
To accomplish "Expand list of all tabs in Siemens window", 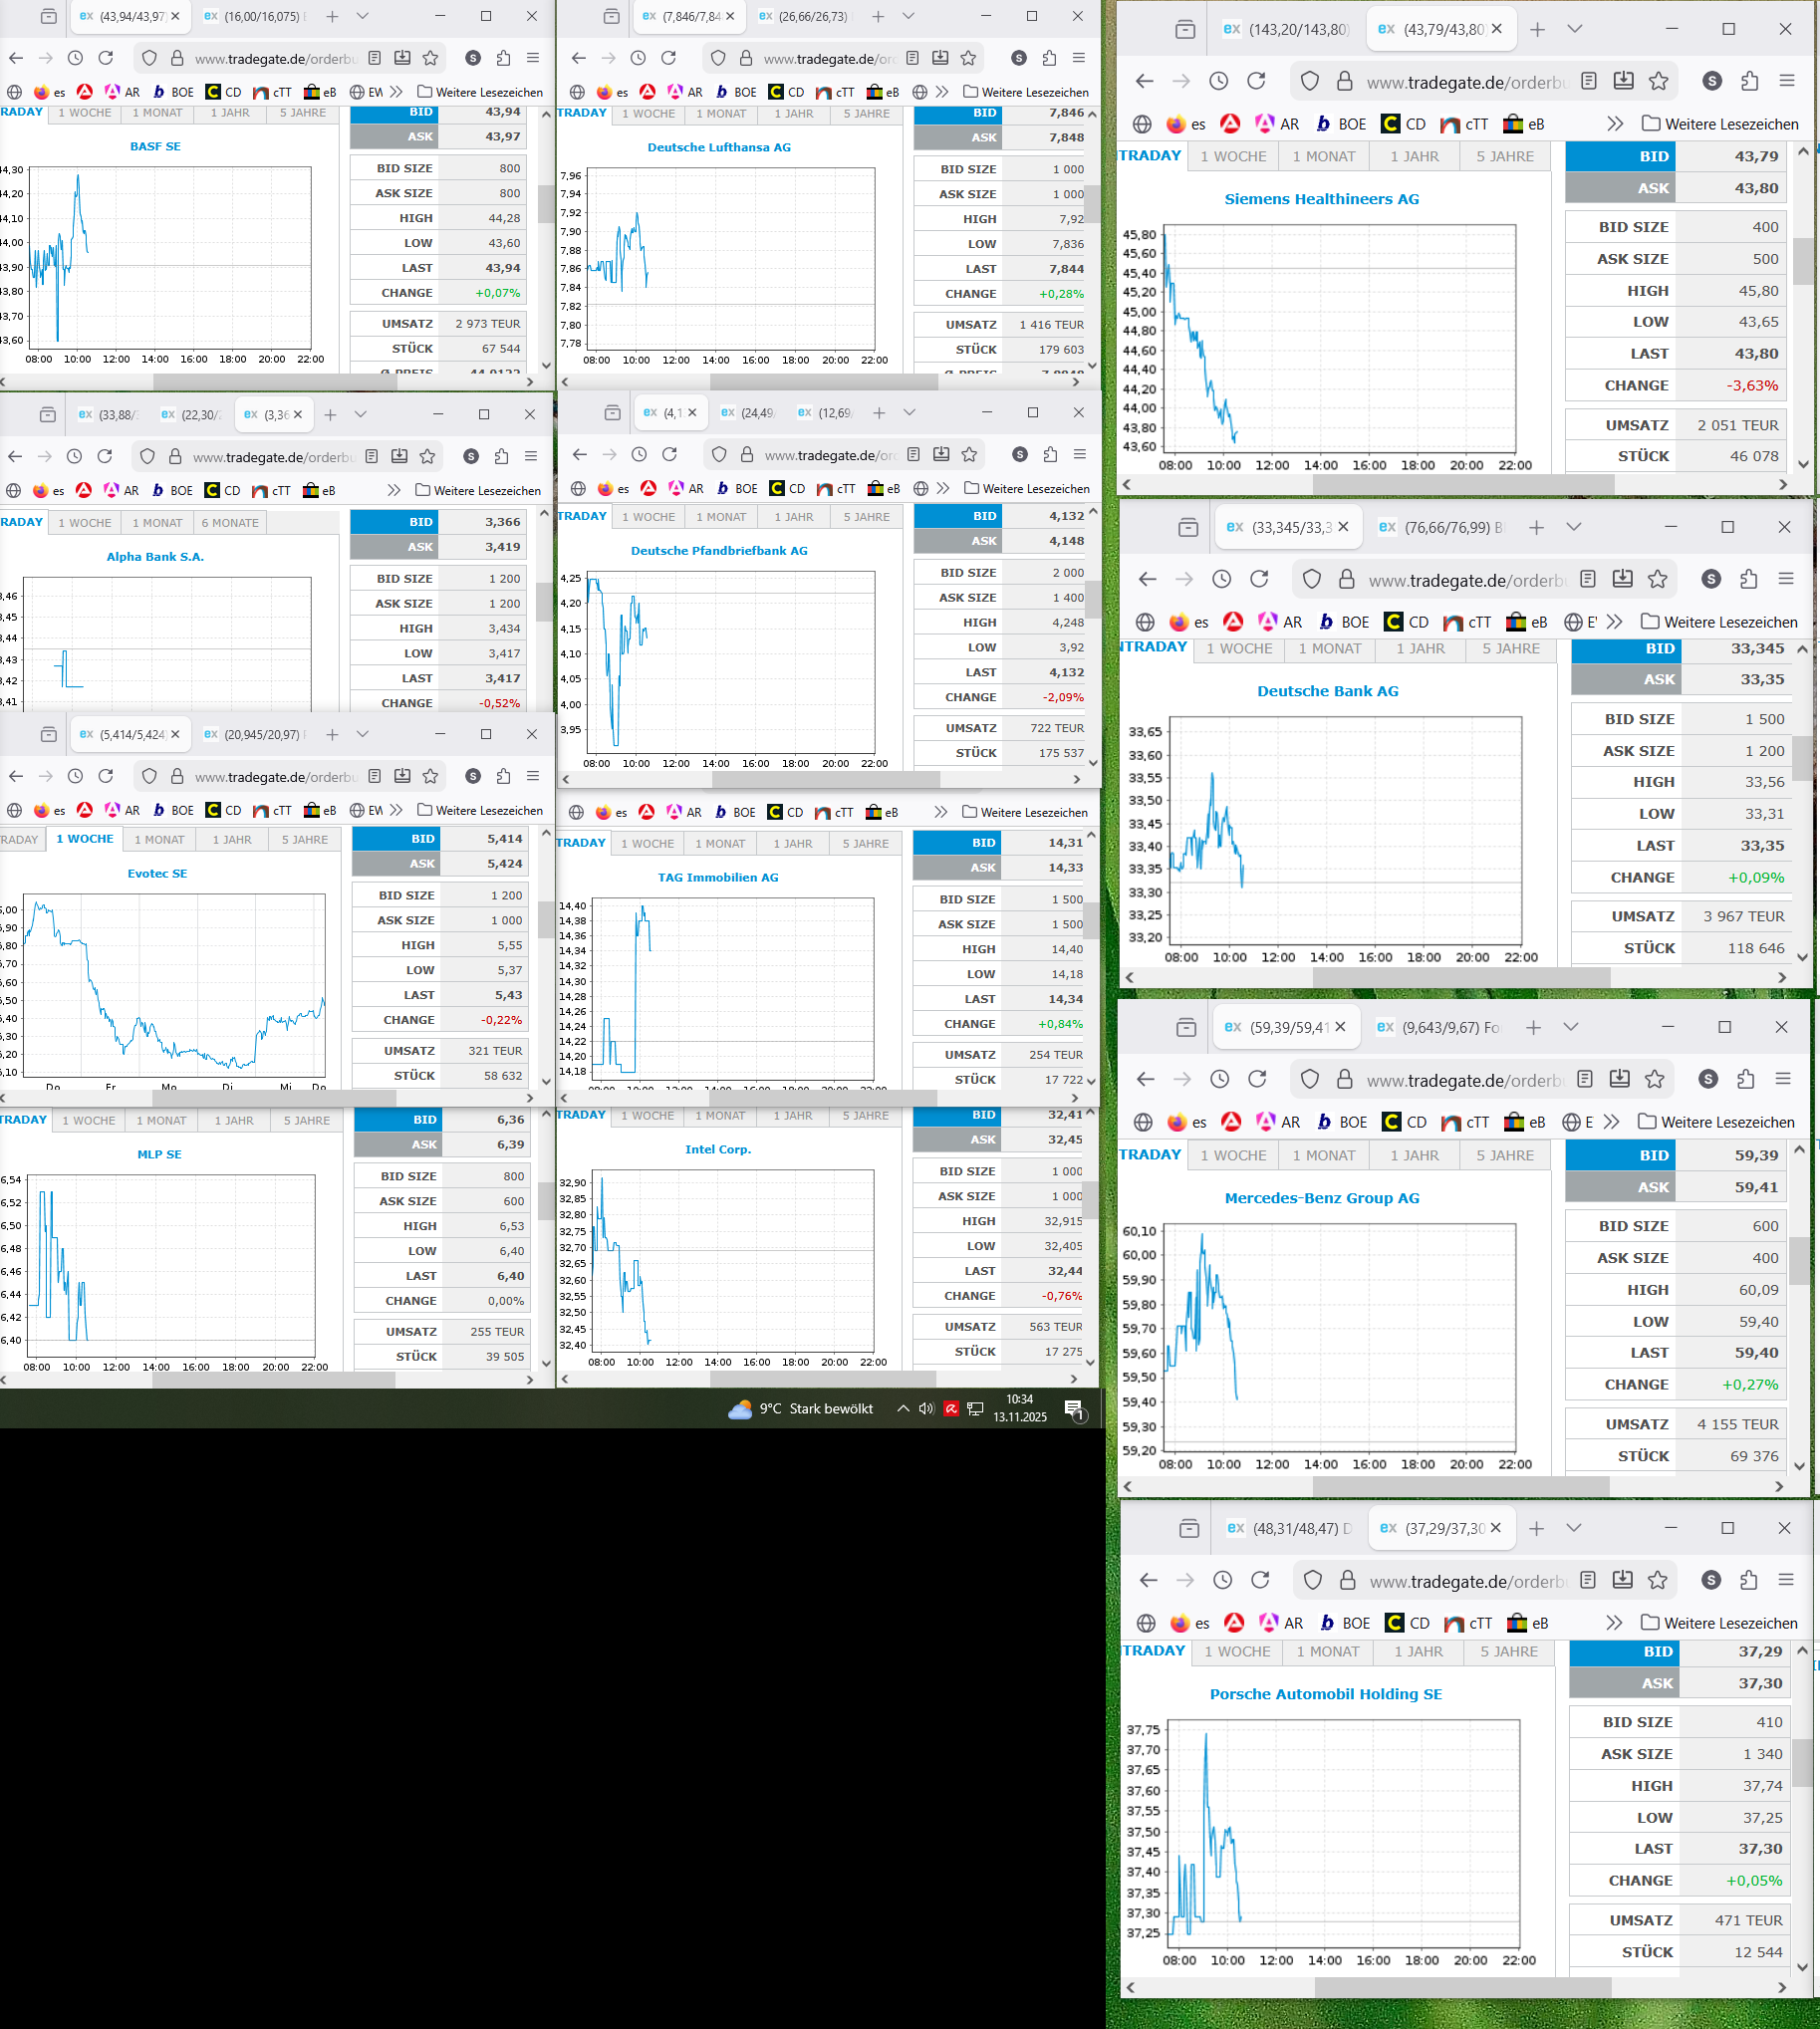I will pos(1575,29).
